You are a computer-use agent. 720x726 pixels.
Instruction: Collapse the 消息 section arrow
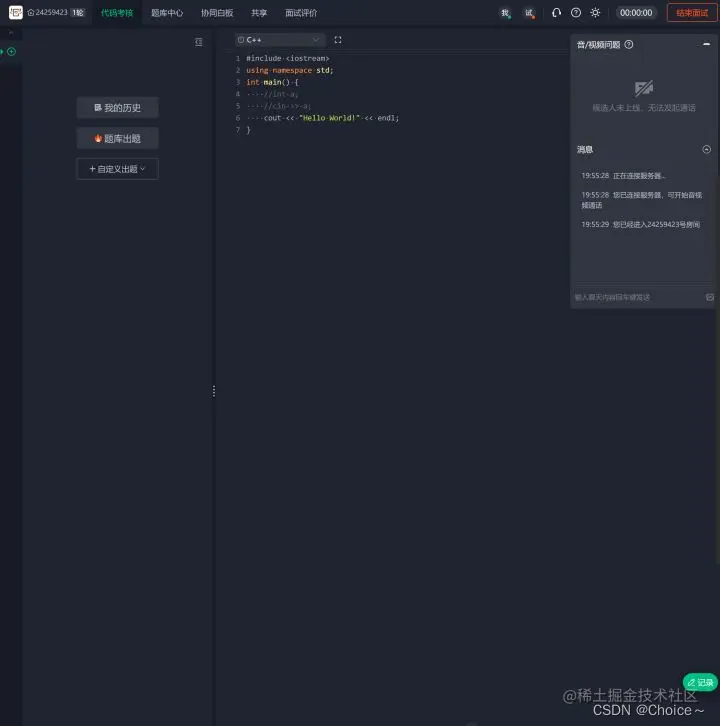(x=707, y=149)
